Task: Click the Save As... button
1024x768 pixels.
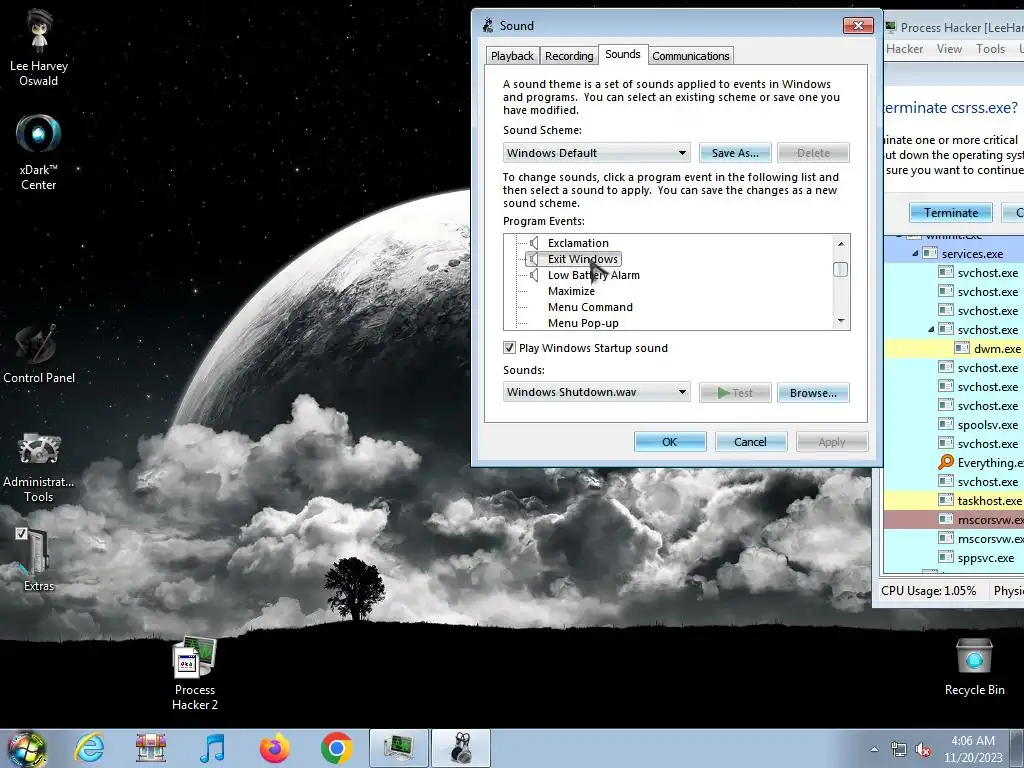Action: tap(735, 153)
